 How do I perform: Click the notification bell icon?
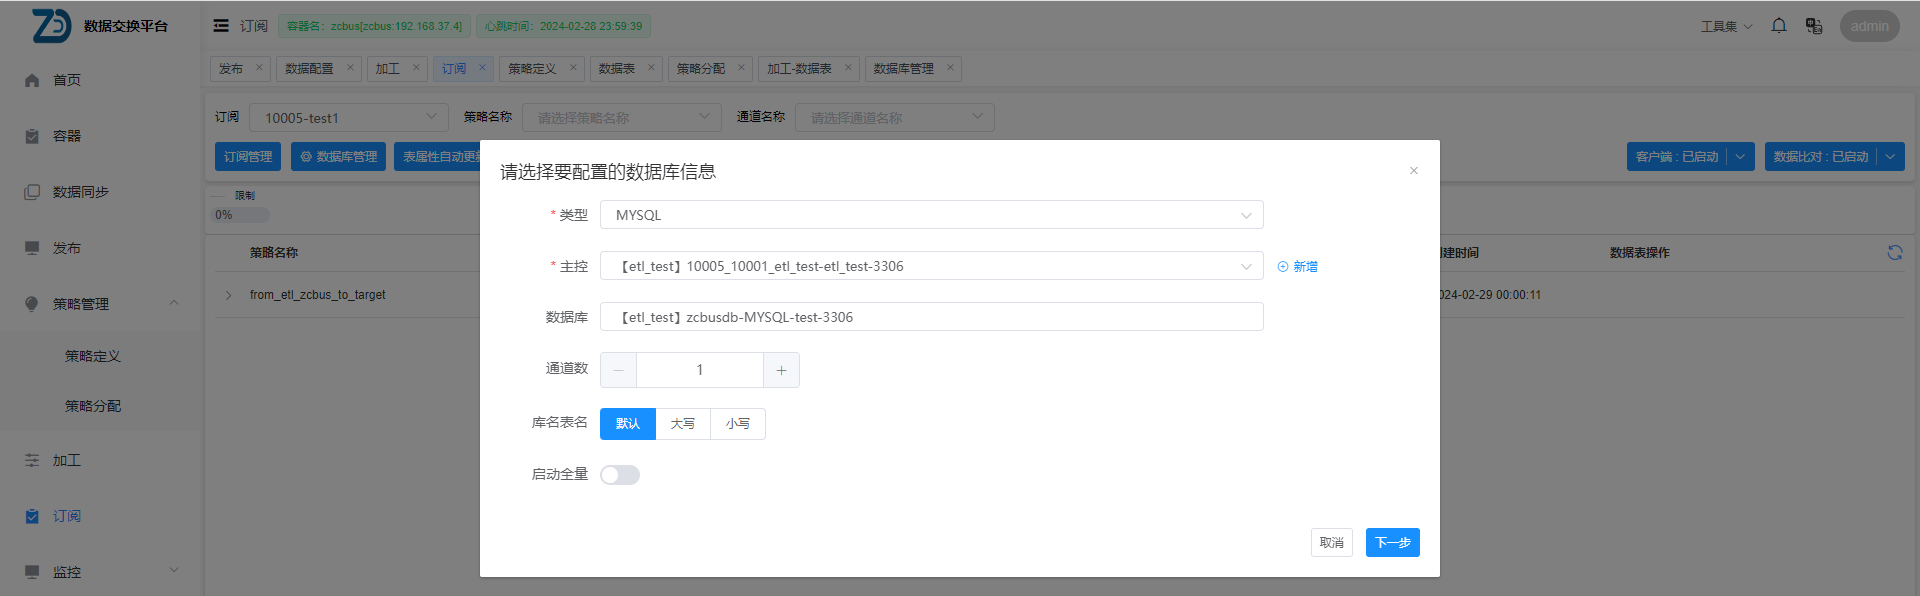click(1778, 26)
